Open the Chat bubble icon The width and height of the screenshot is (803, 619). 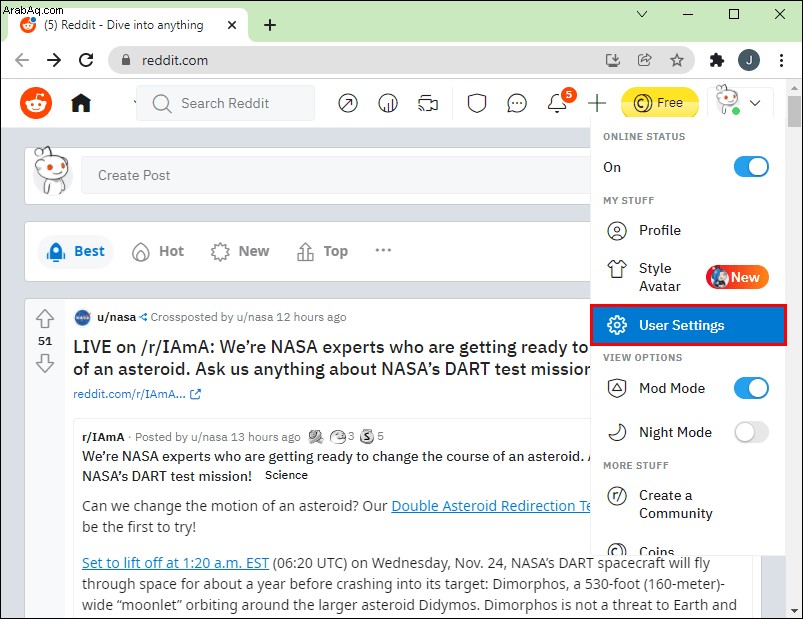(x=517, y=103)
